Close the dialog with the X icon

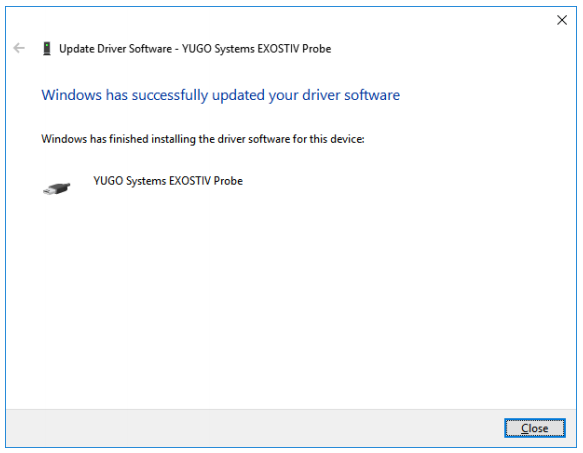pos(562,20)
